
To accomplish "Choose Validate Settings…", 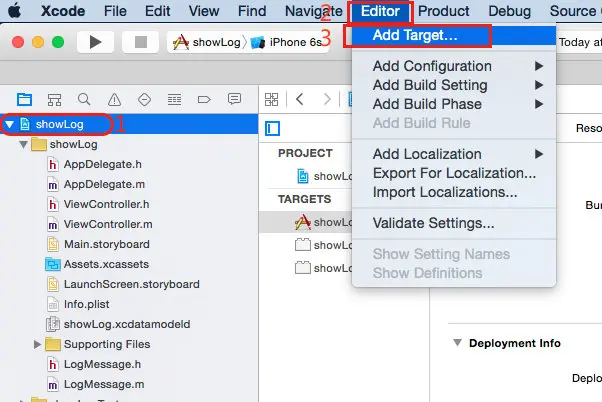I will point(454,223).
